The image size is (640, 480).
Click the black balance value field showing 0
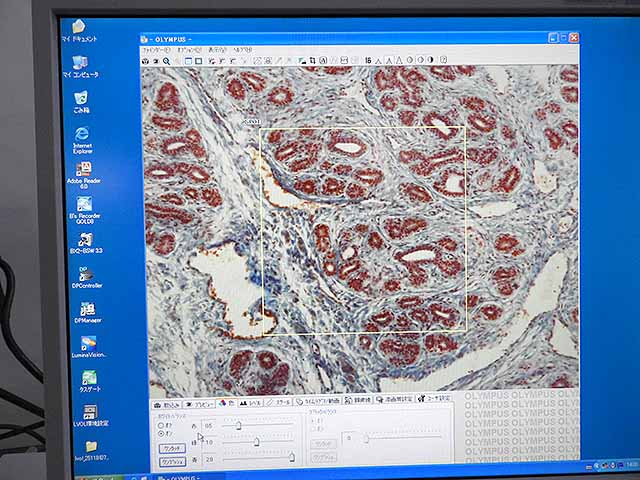(349, 438)
